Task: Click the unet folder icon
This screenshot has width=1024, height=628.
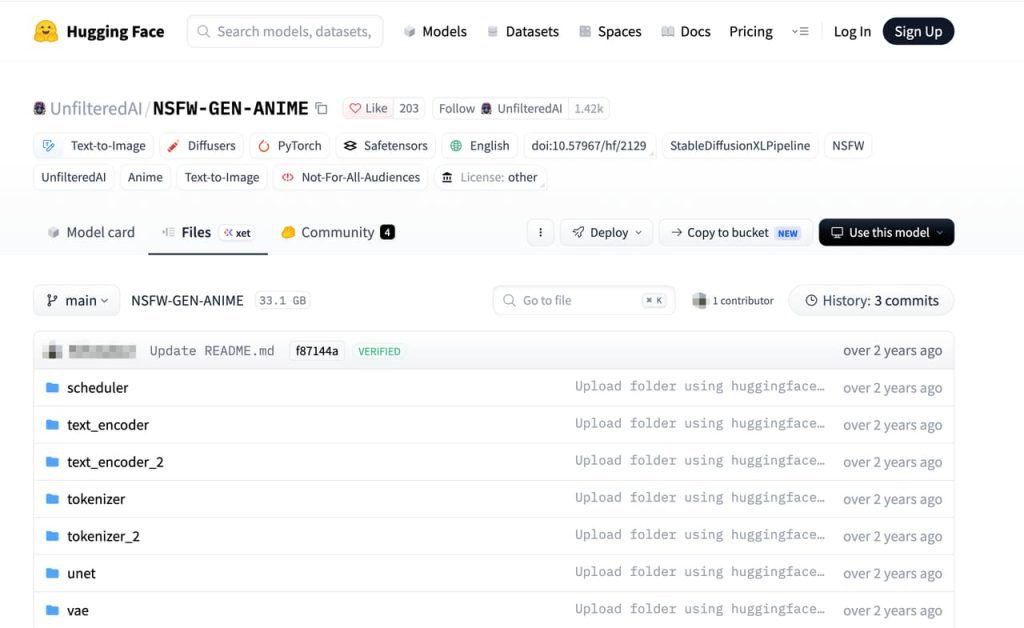Action: tap(52, 573)
